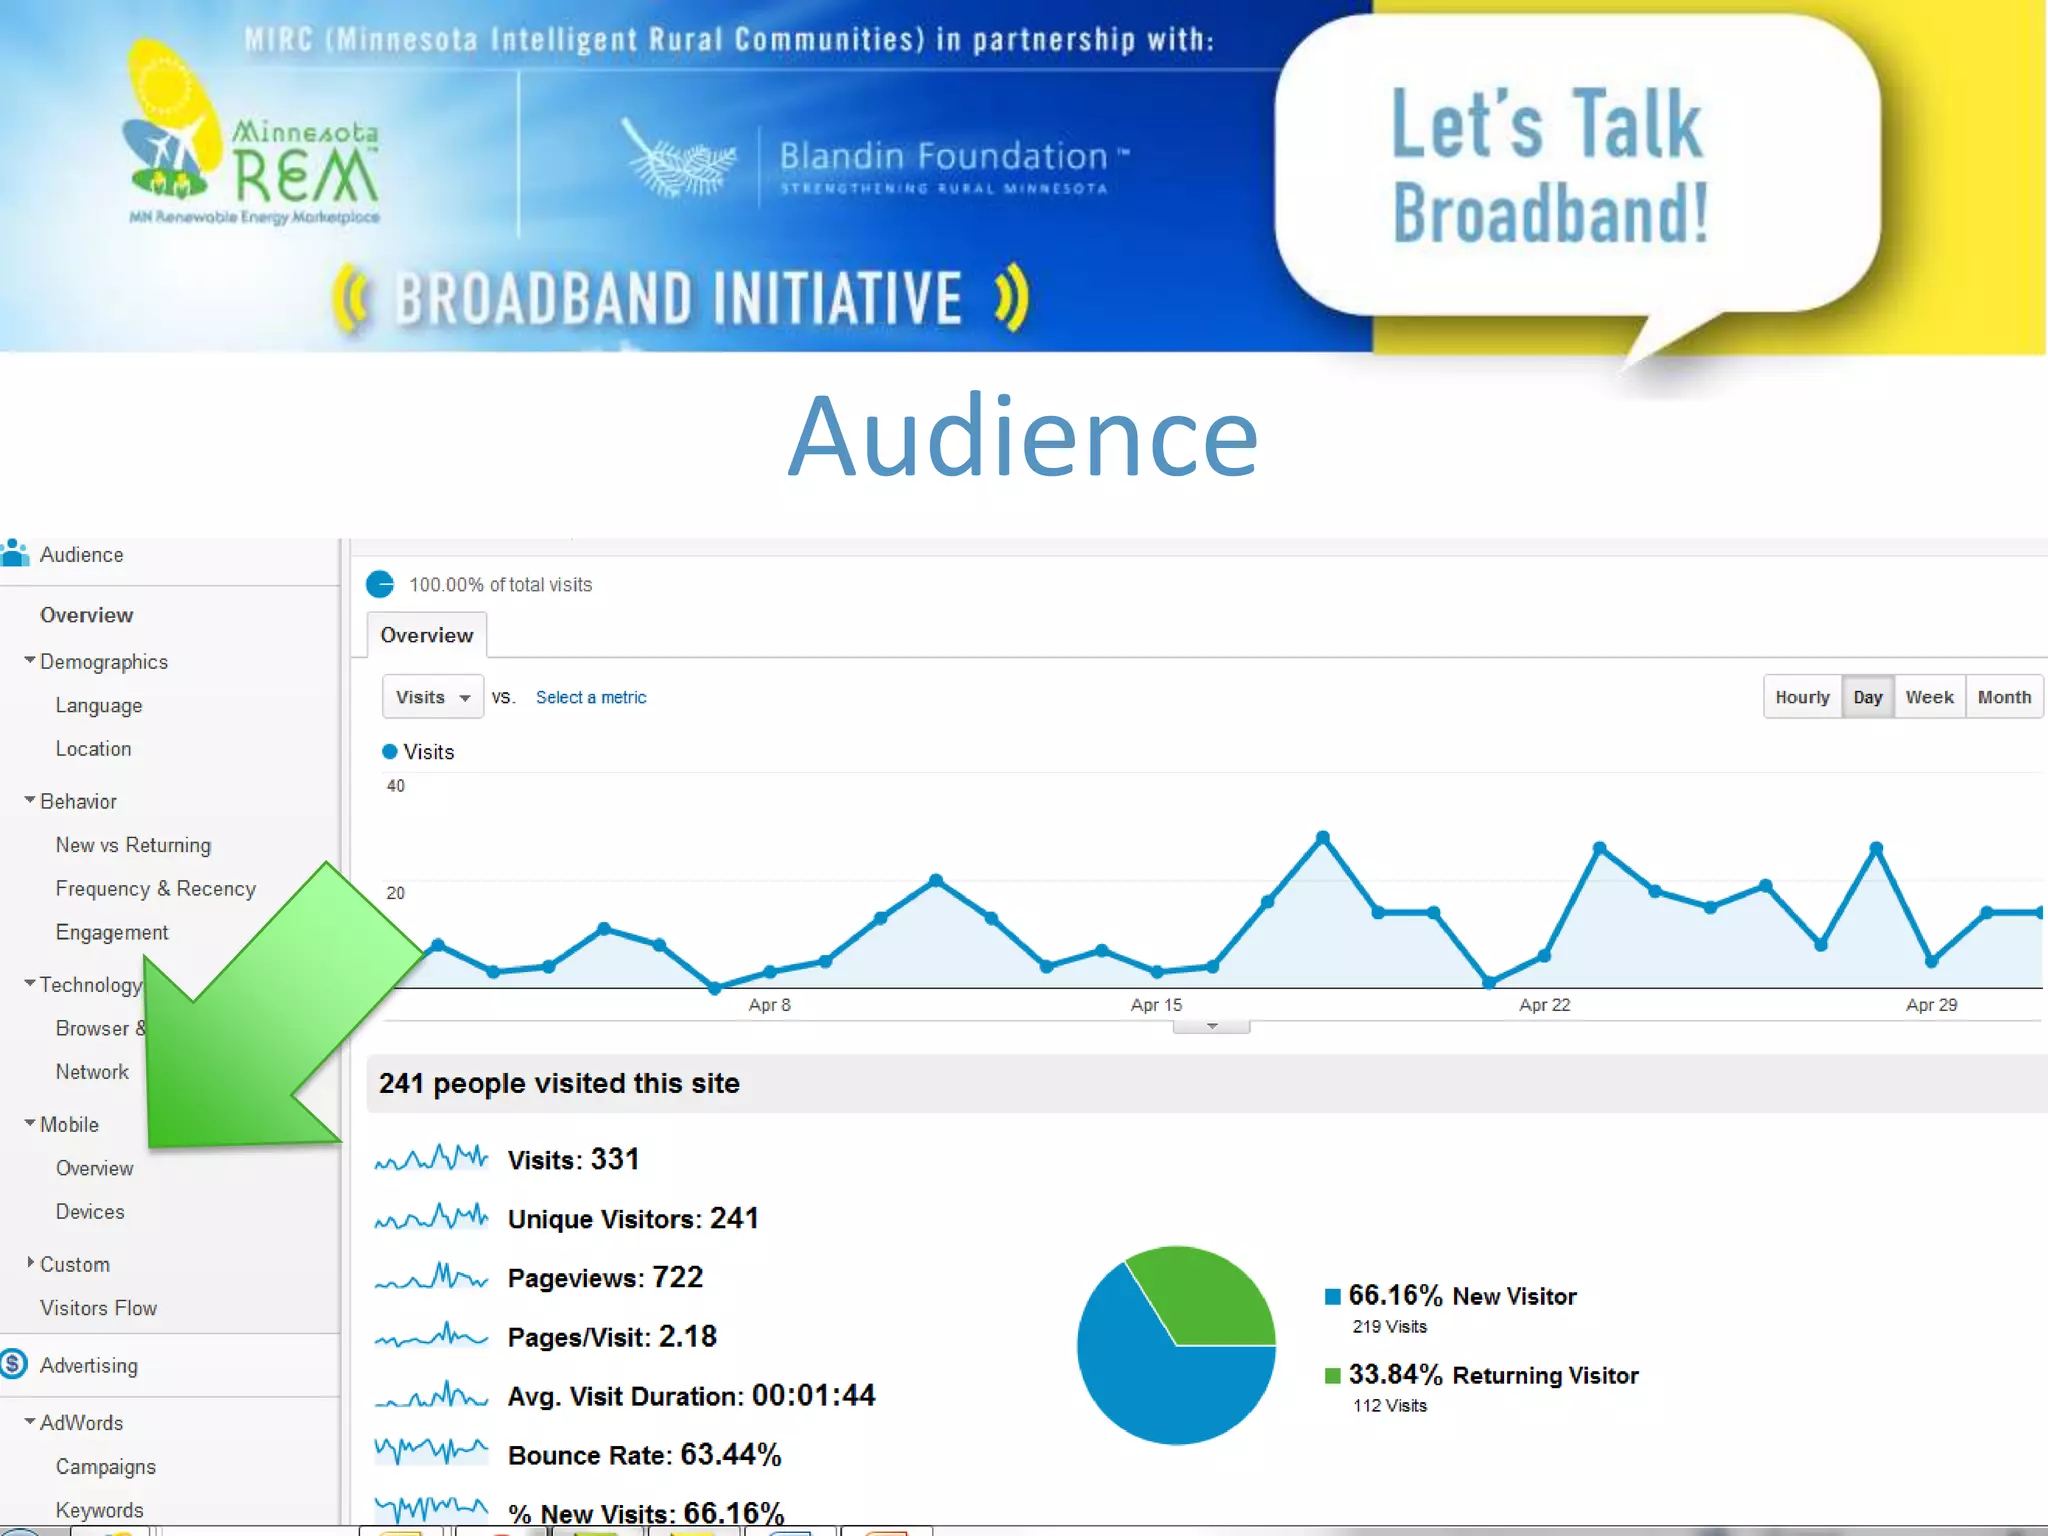Click the chart collapse handle below timeline
The image size is (2048, 1536).
pos(1211,1027)
